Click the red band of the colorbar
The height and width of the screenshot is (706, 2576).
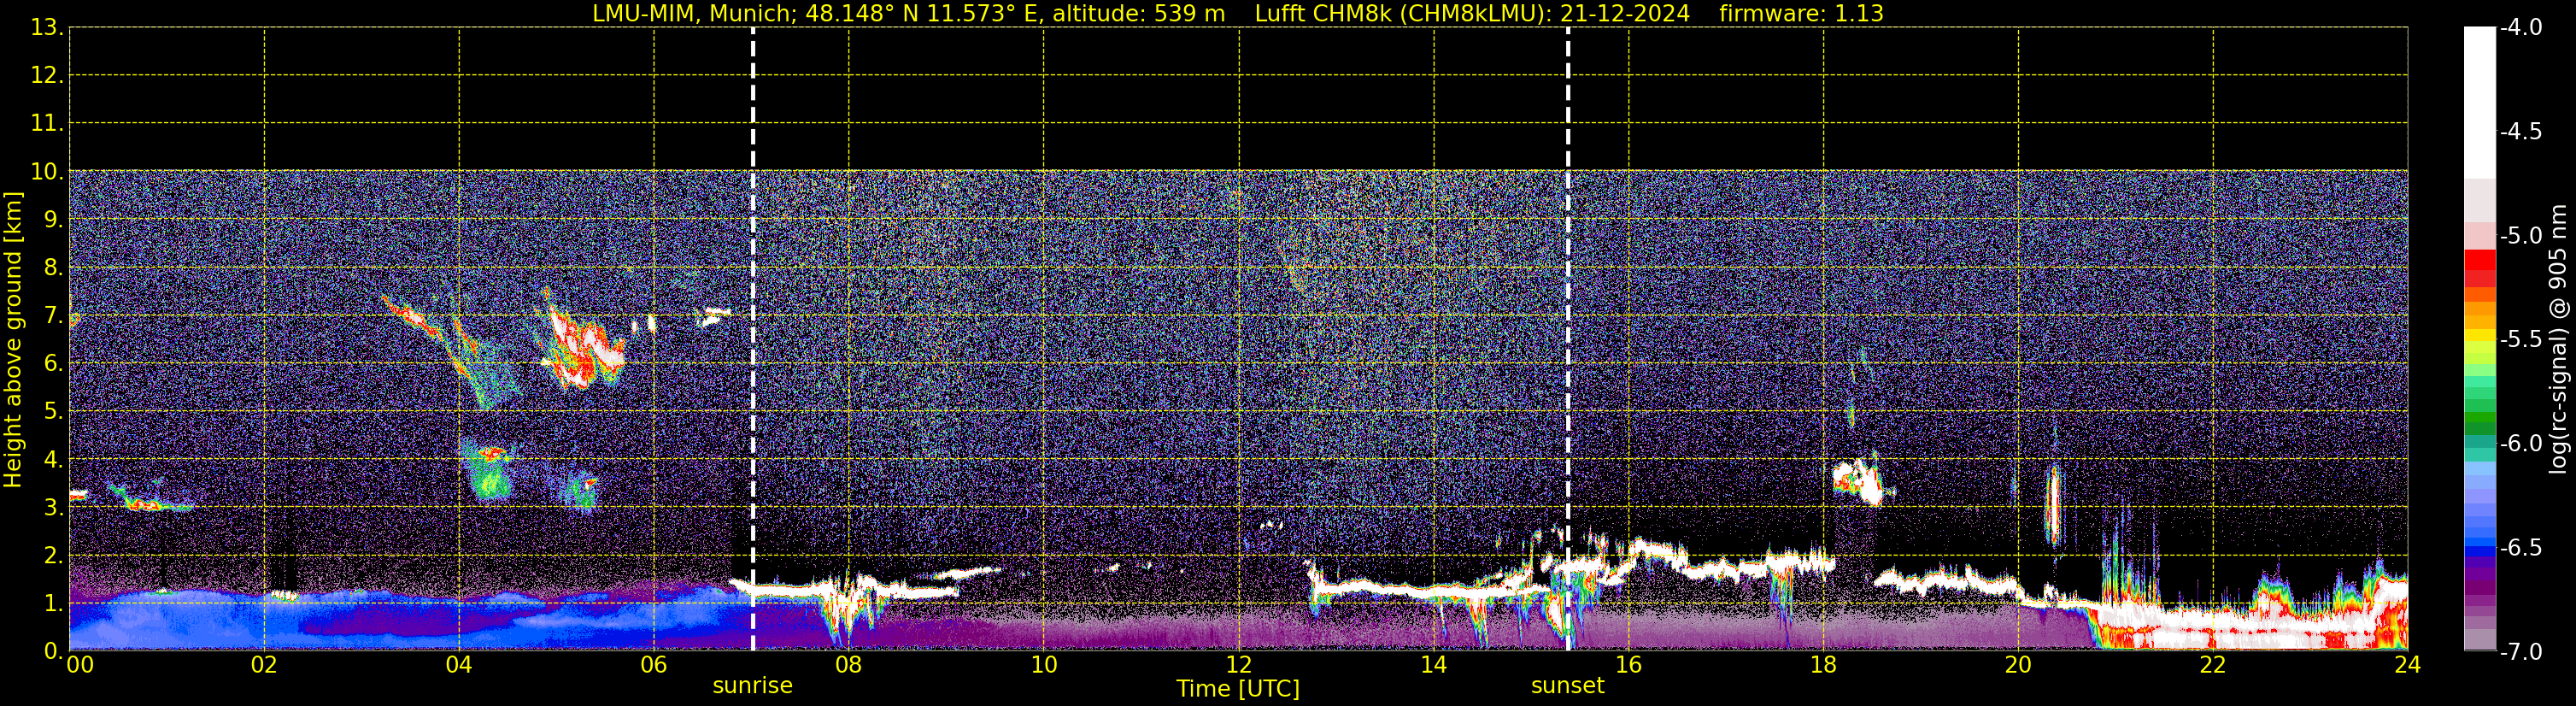pos(2479,268)
